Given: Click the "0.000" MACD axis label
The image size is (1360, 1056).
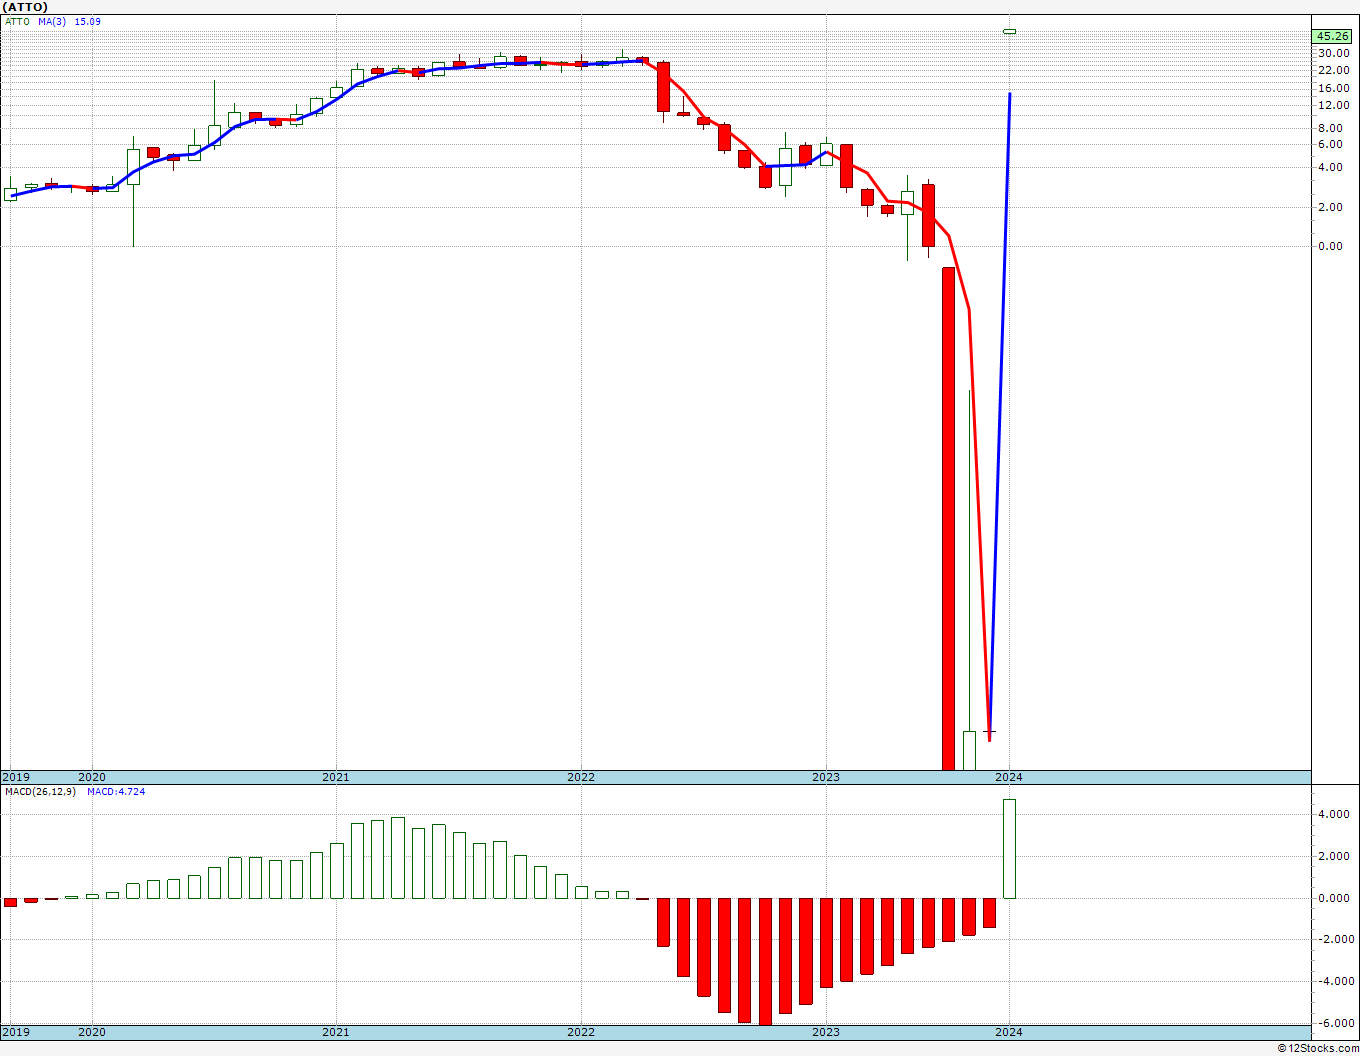Looking at the screenshot, I should pyautogui.click(x=1335, y=898).
